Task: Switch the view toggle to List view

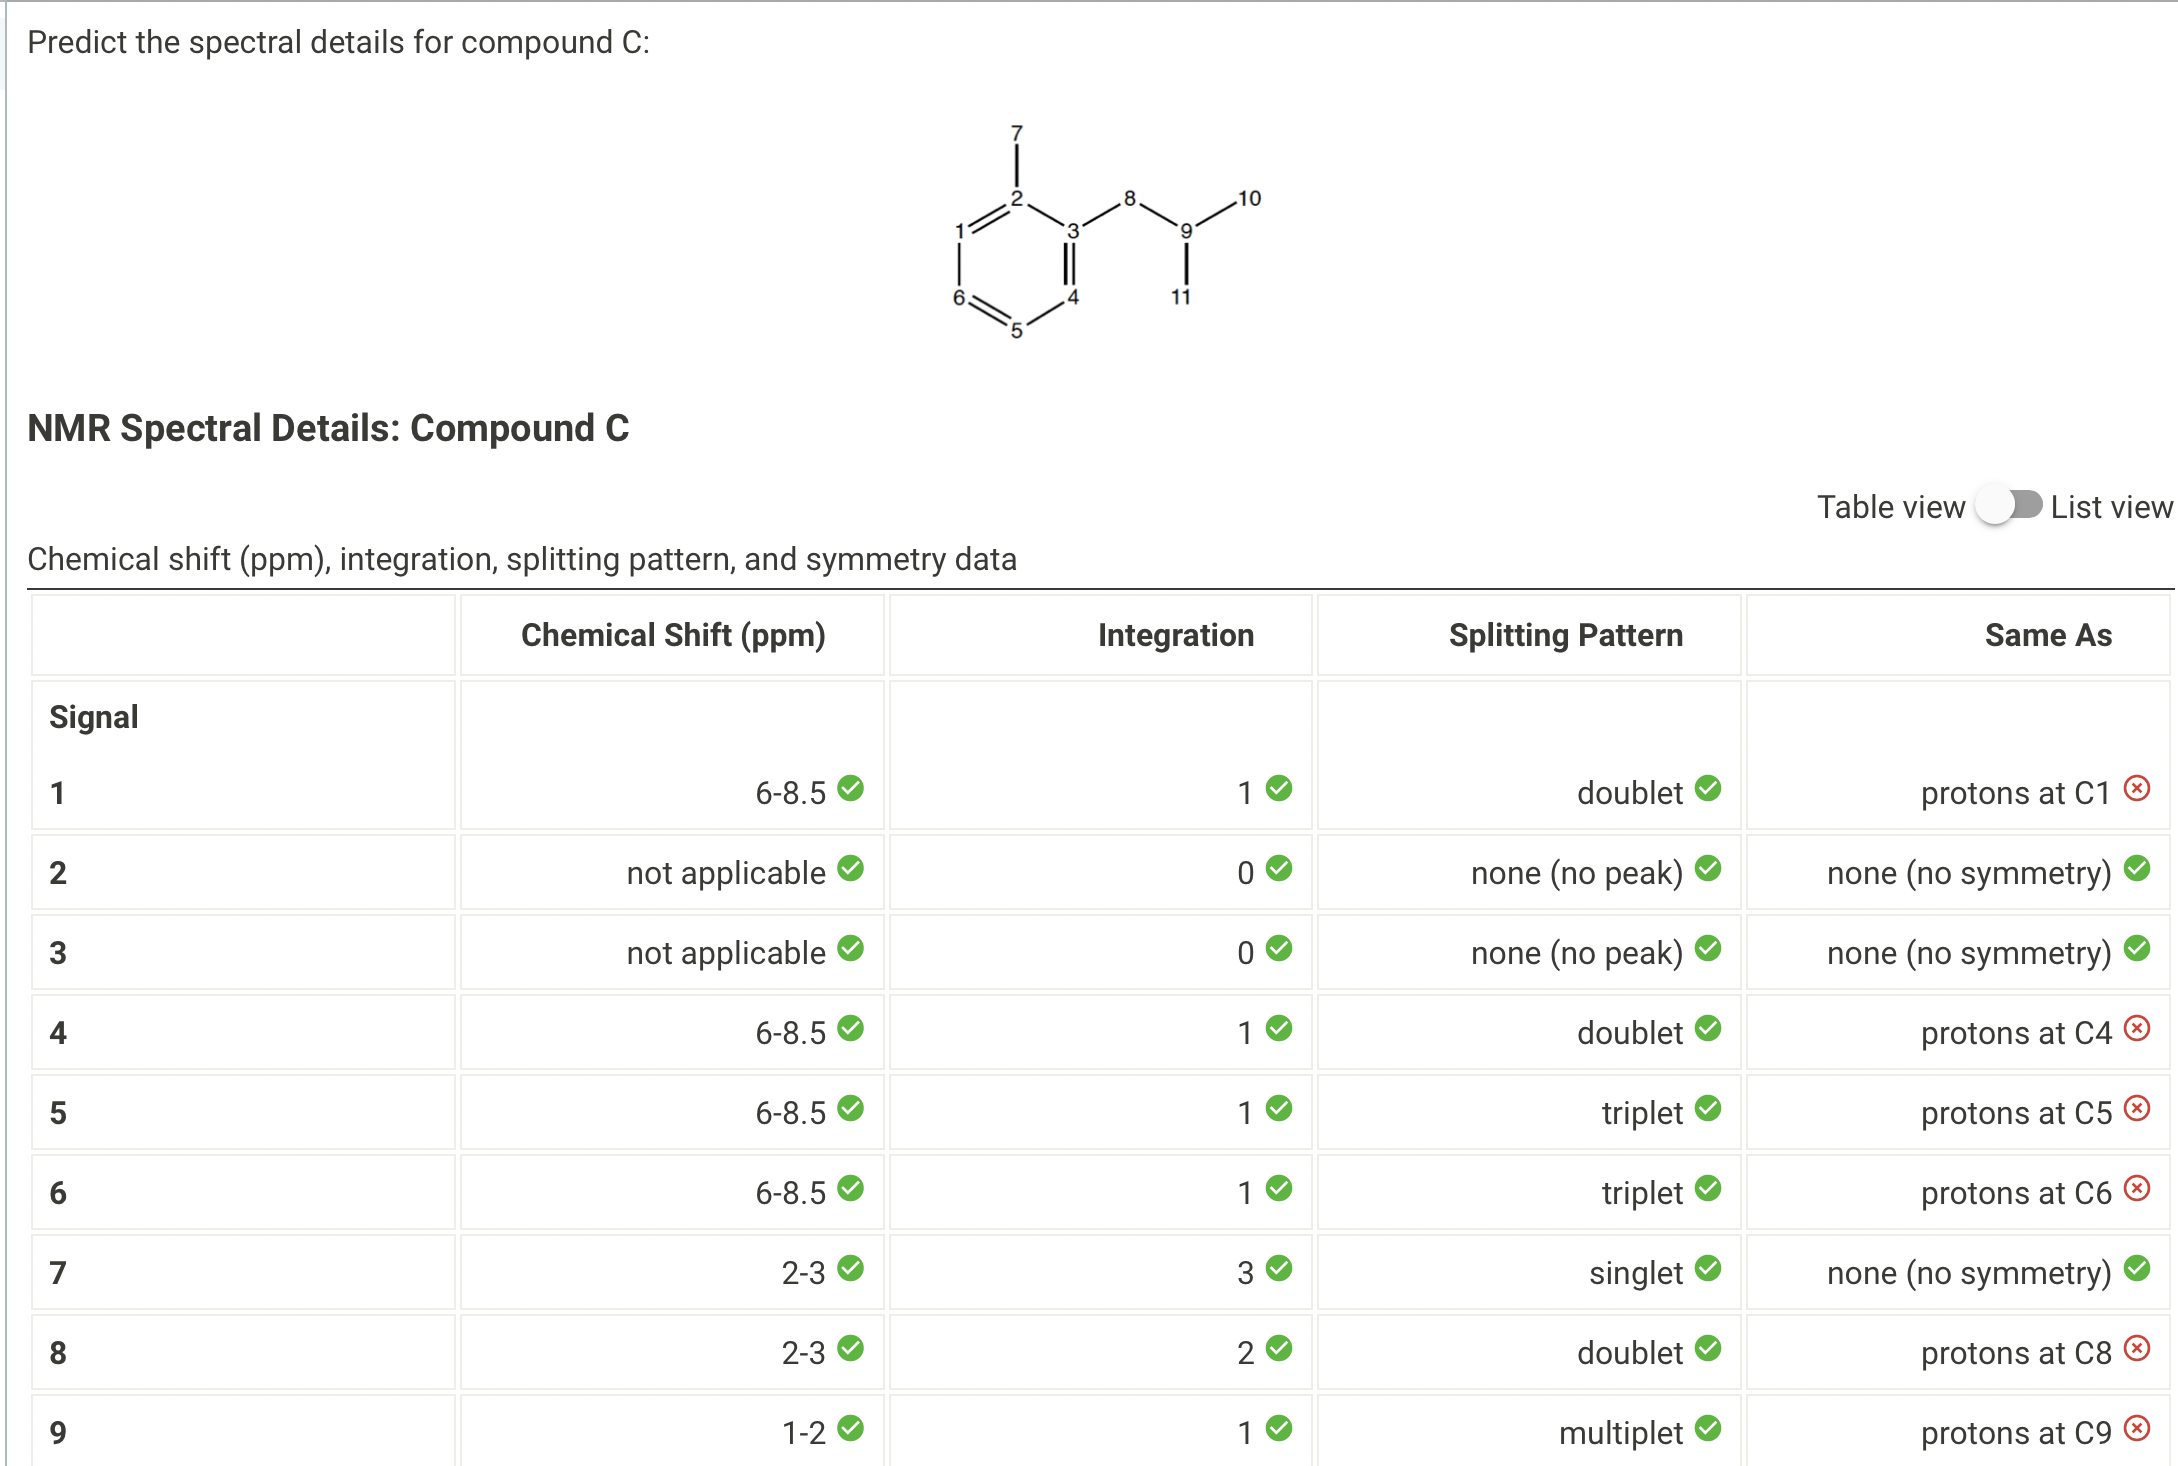Action: 2006,506
